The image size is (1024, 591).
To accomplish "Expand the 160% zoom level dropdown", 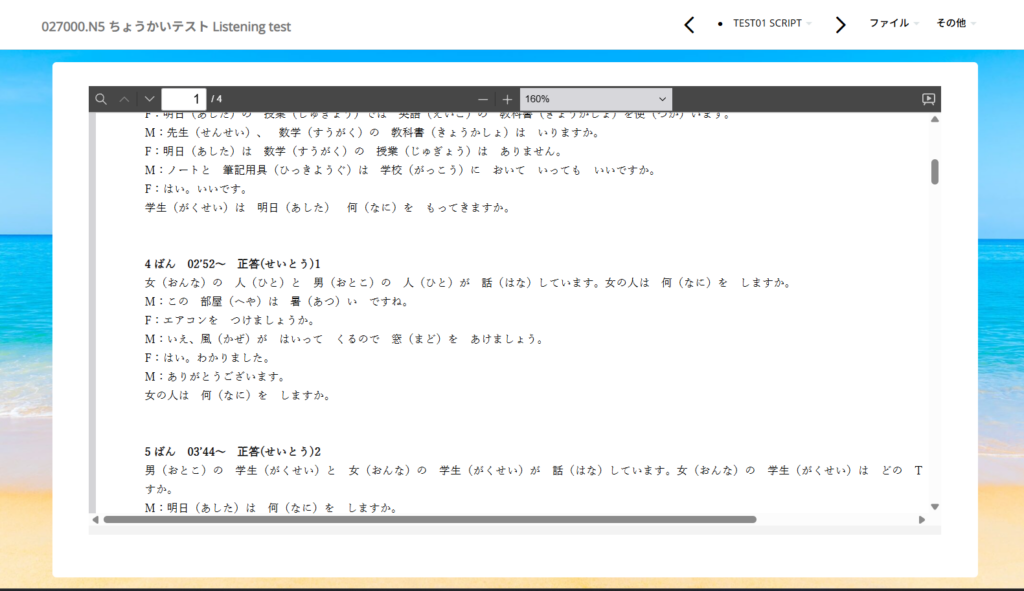I will coord(596,99).
